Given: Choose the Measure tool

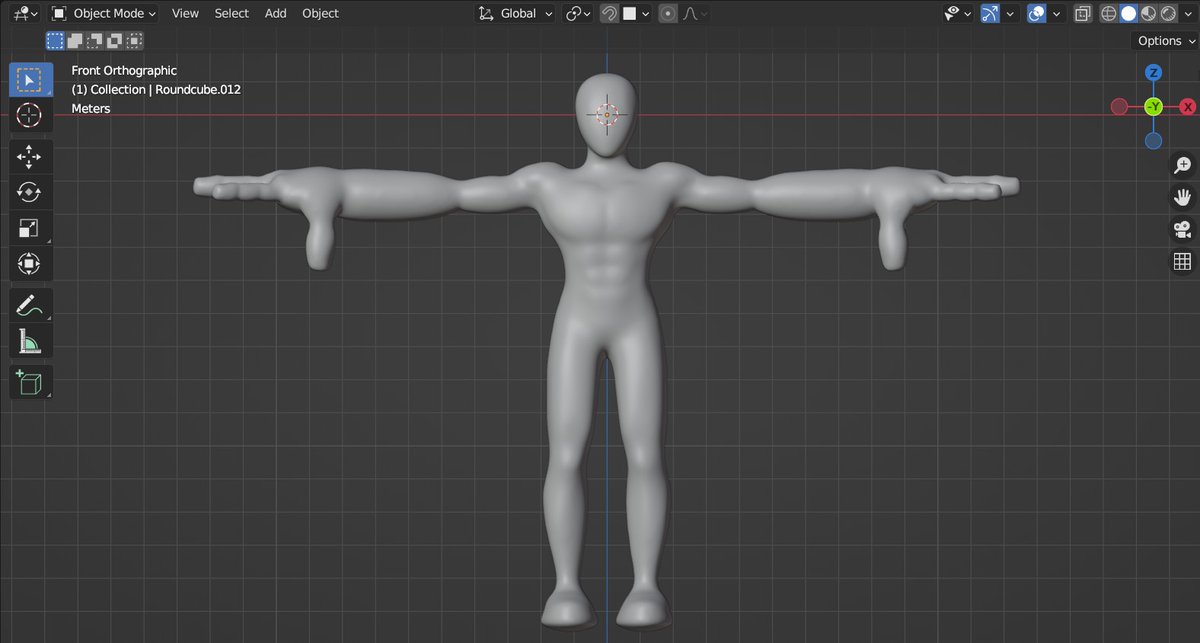Looking at the screenshot, I should point(30,341).
